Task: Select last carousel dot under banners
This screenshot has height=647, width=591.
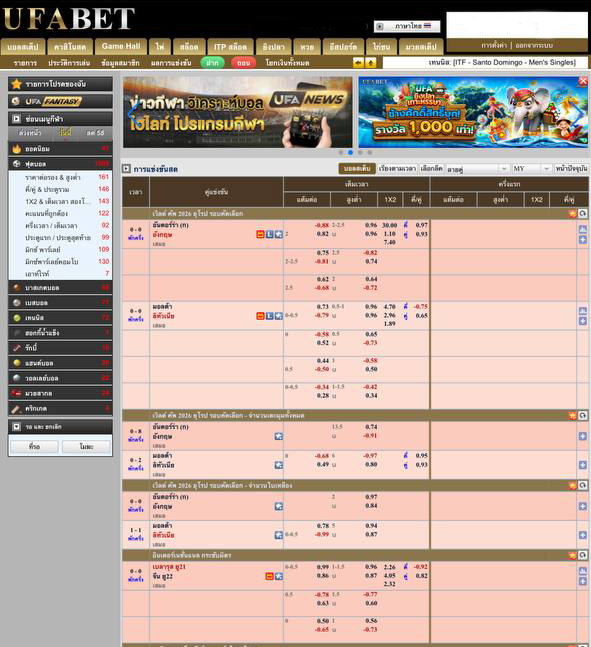Action: [370, 152]
